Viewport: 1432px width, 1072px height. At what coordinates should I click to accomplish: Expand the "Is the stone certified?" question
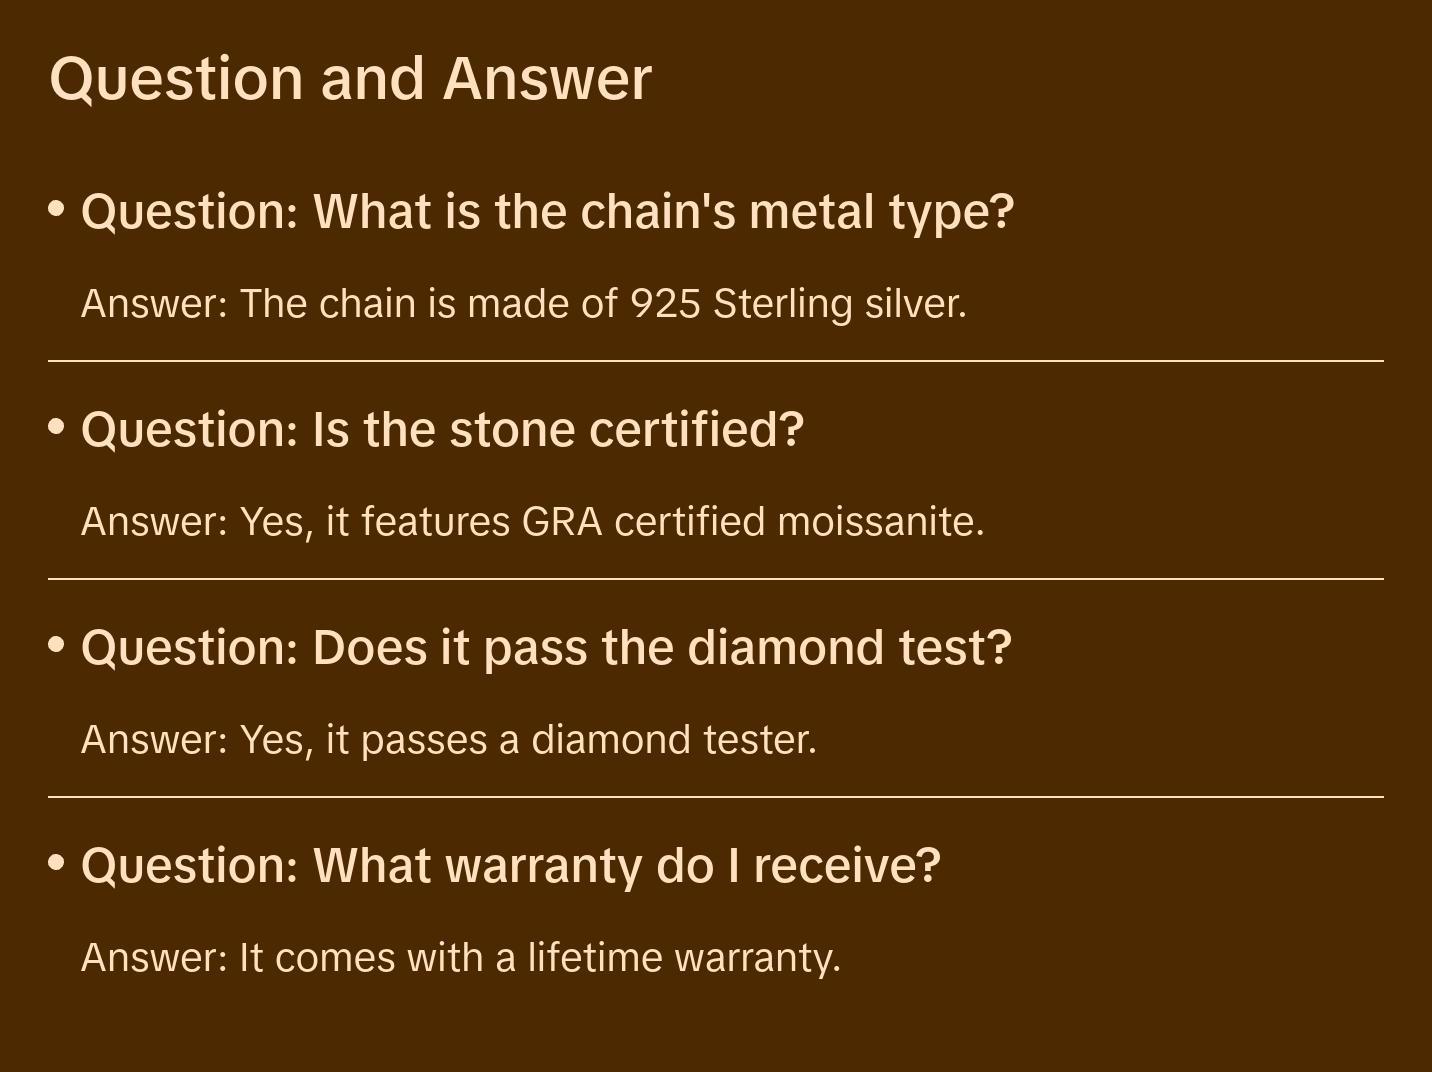point(442,429)
